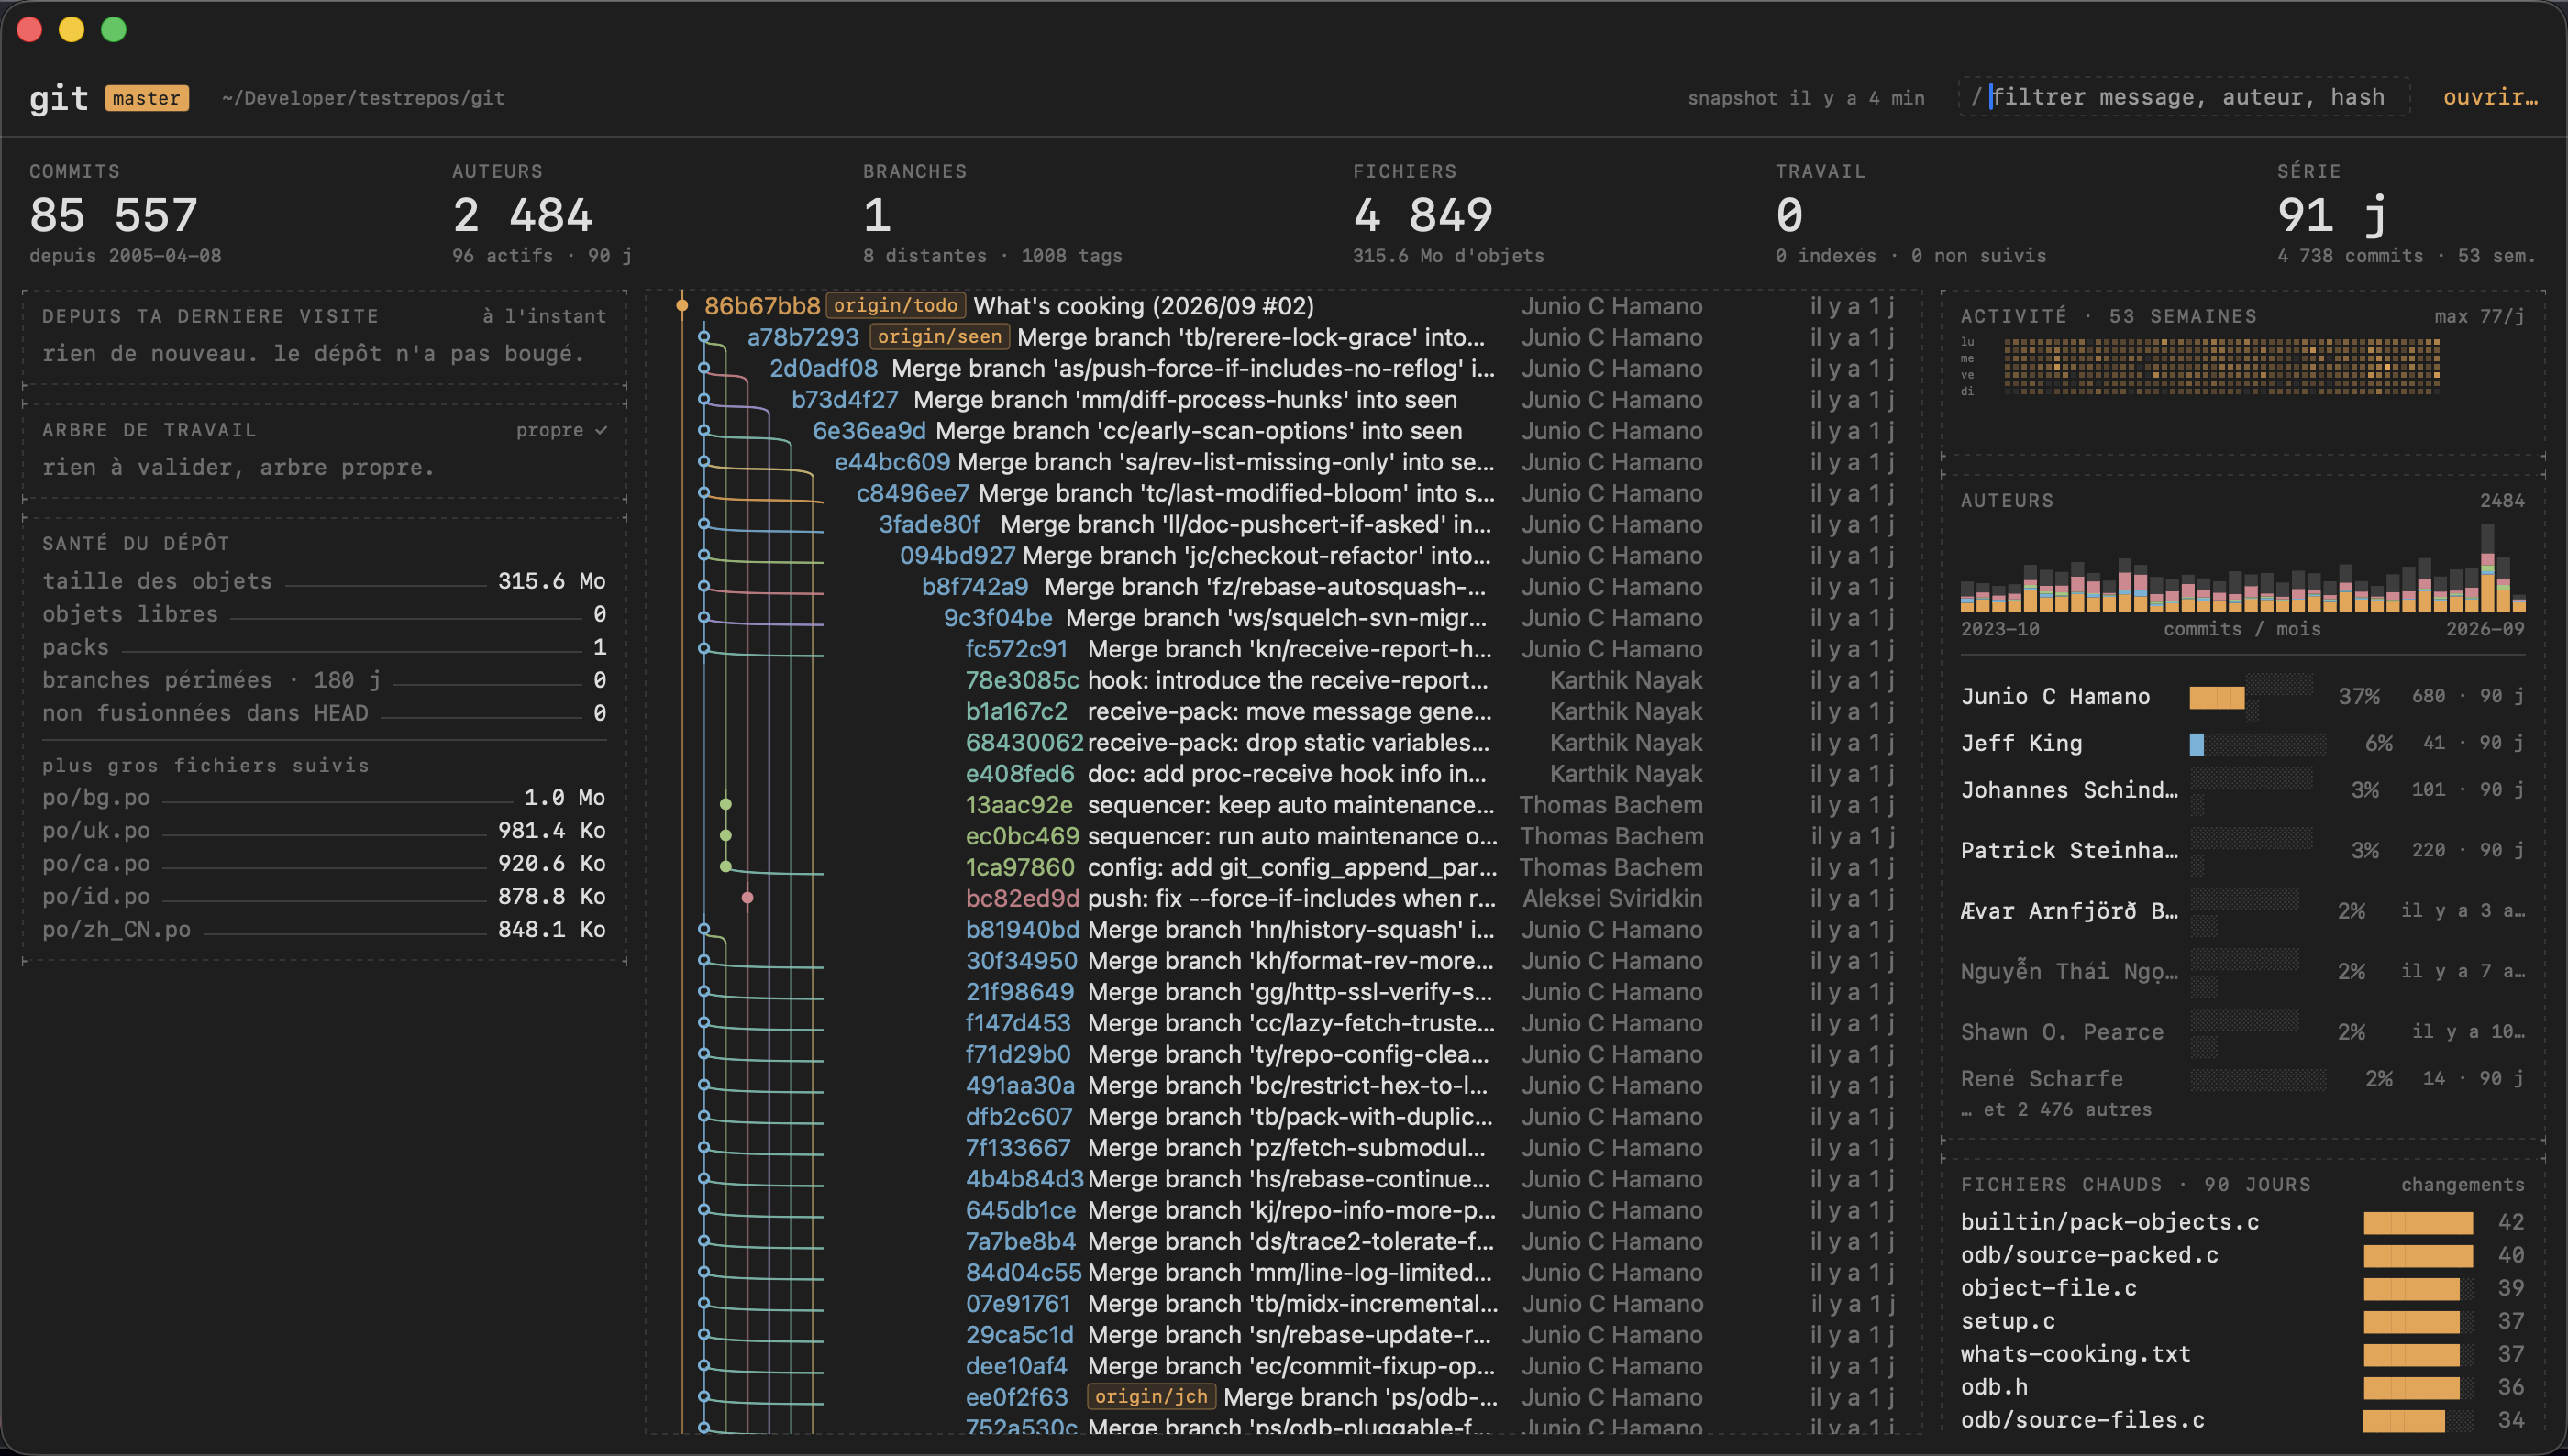This screenshot has height=1456, width=2568.
Task: Select the FICHIERS 4 849 stat
Action: point(1448,213)
